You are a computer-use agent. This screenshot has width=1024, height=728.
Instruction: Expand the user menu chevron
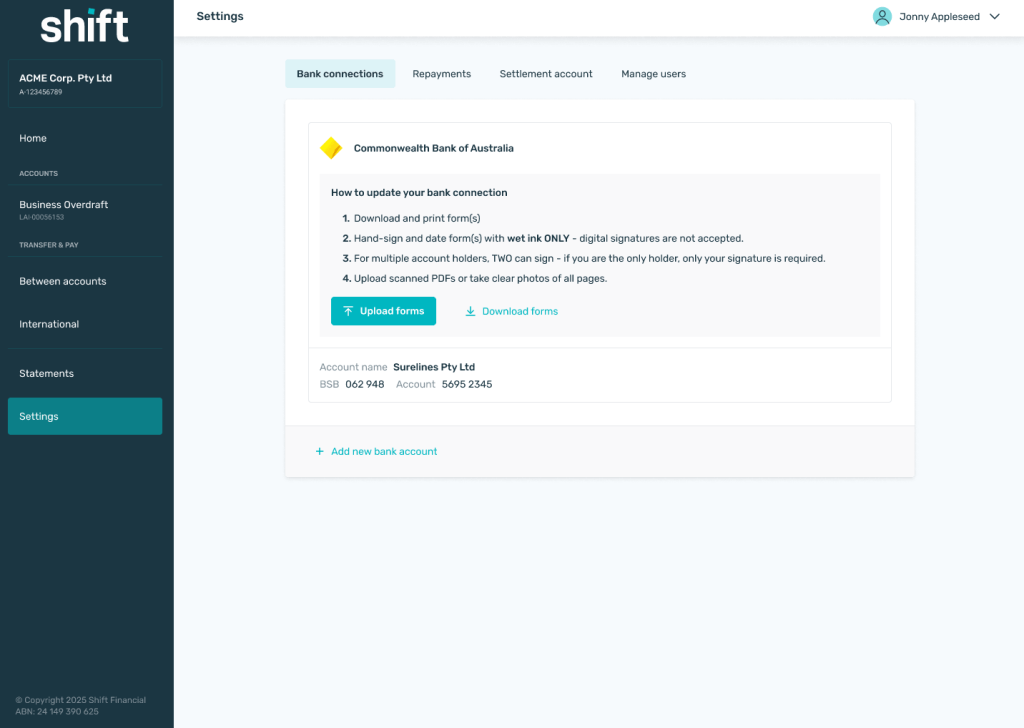994,16
